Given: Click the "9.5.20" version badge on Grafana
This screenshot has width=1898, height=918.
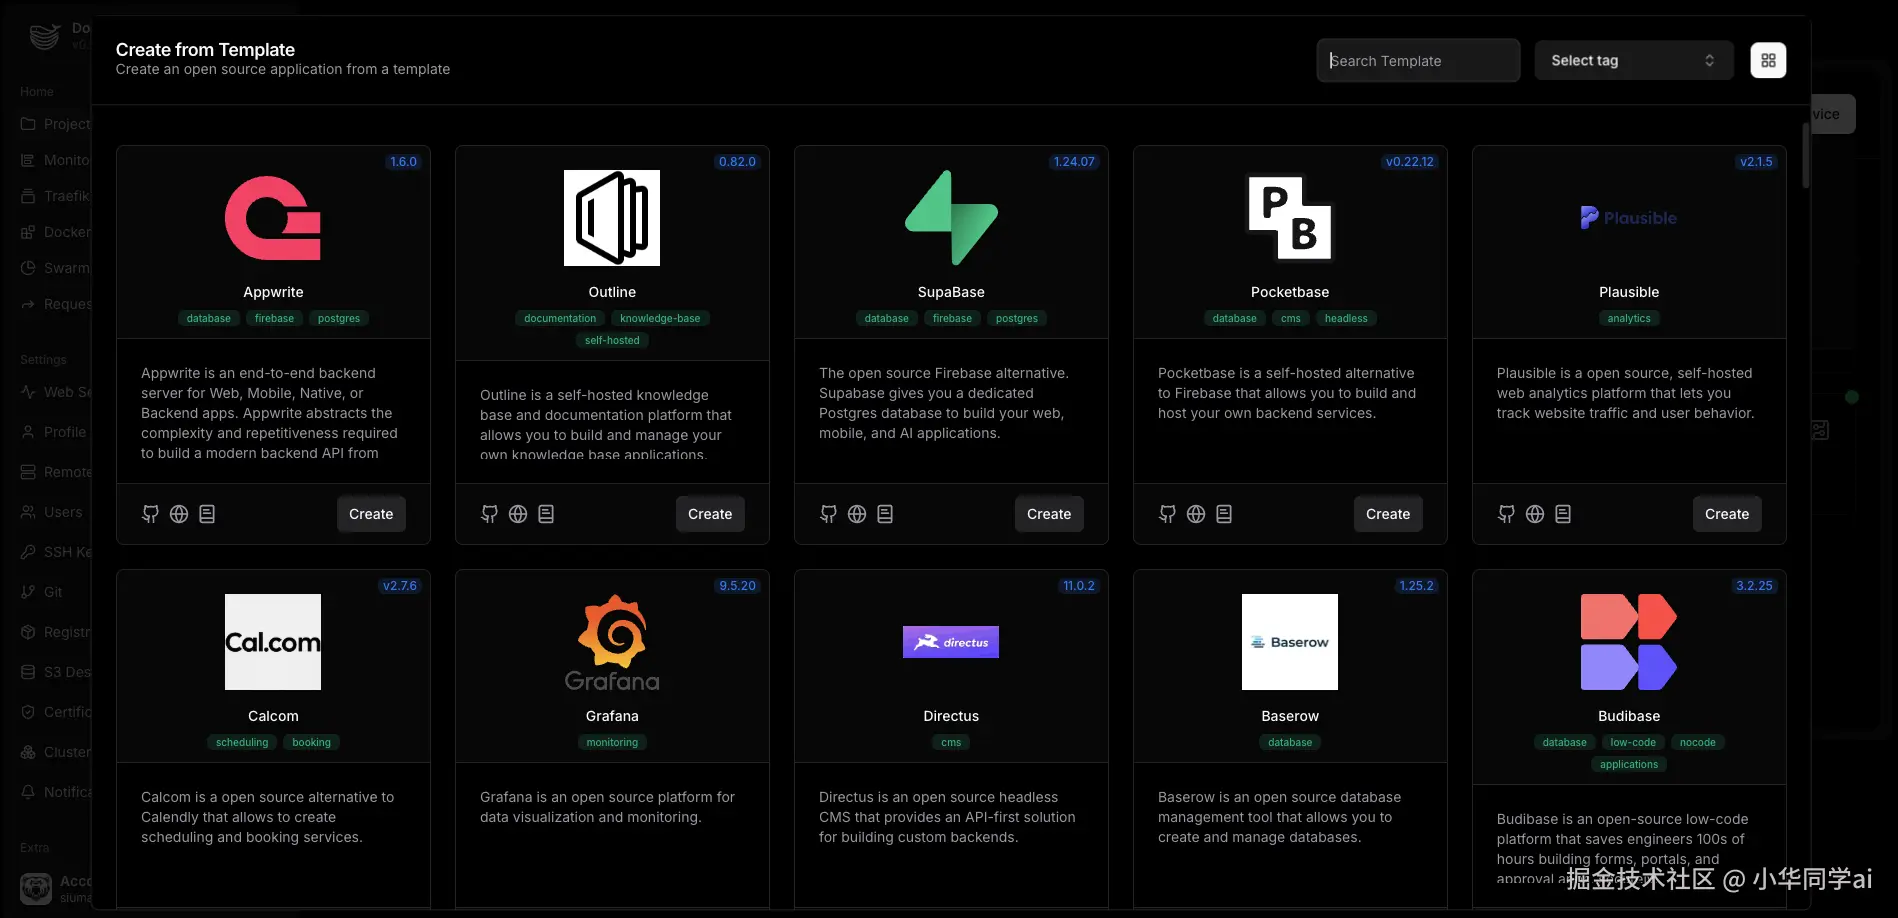Looking at the screenshot, I should click(737, 586).
